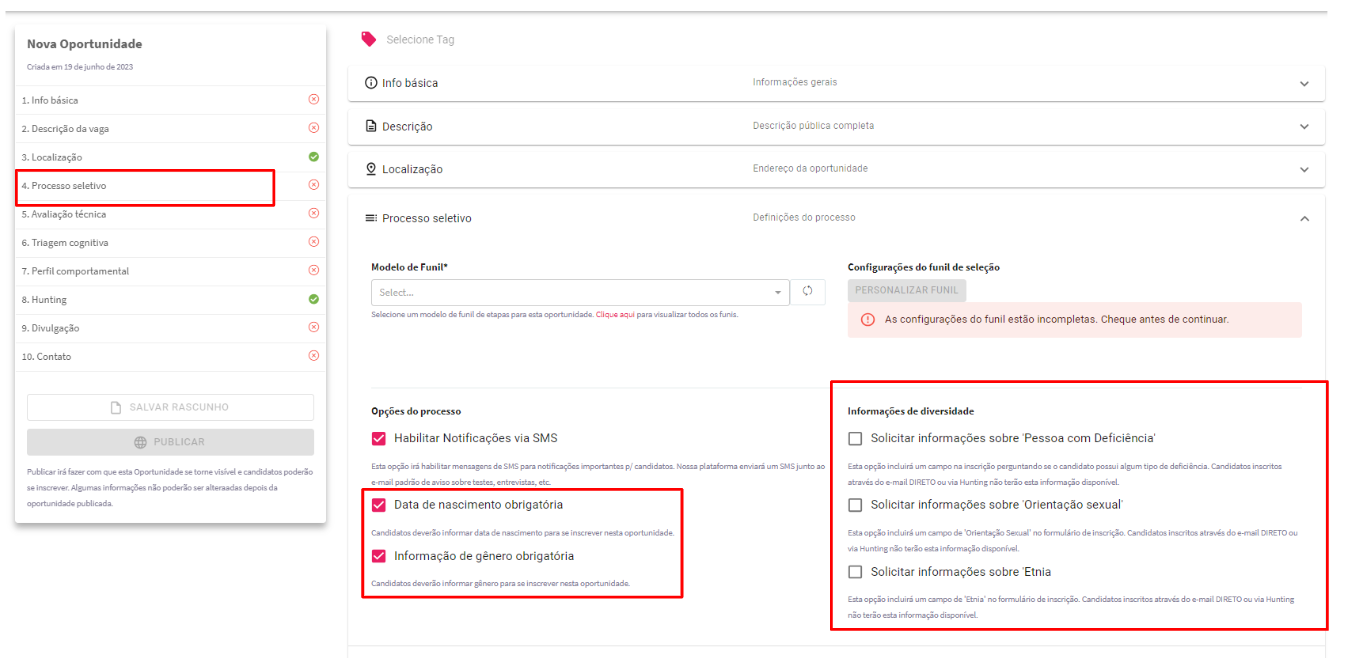Click the warning icon in the funnel alert
1345x658 pixels.
click(x=868, y=320)
